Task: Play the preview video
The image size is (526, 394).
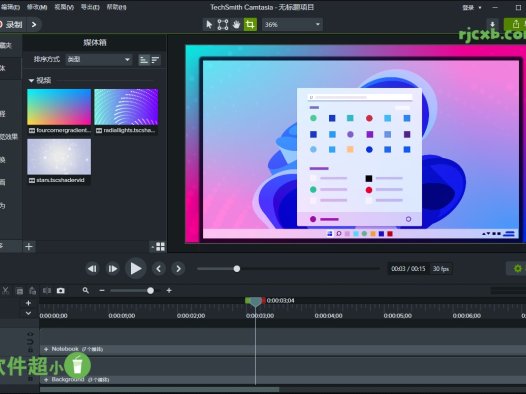Action: 136,269
